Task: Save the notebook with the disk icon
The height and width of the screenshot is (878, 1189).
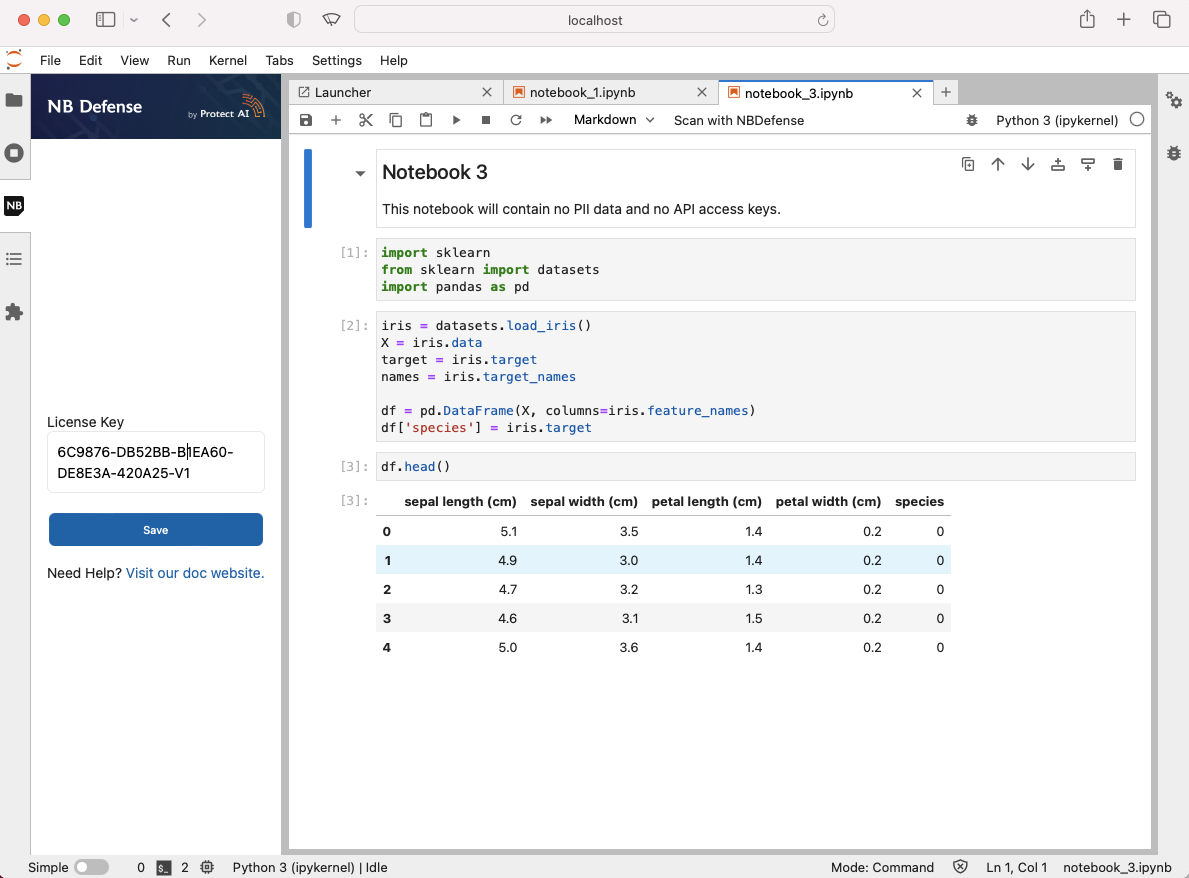Action: pos(306,120)
